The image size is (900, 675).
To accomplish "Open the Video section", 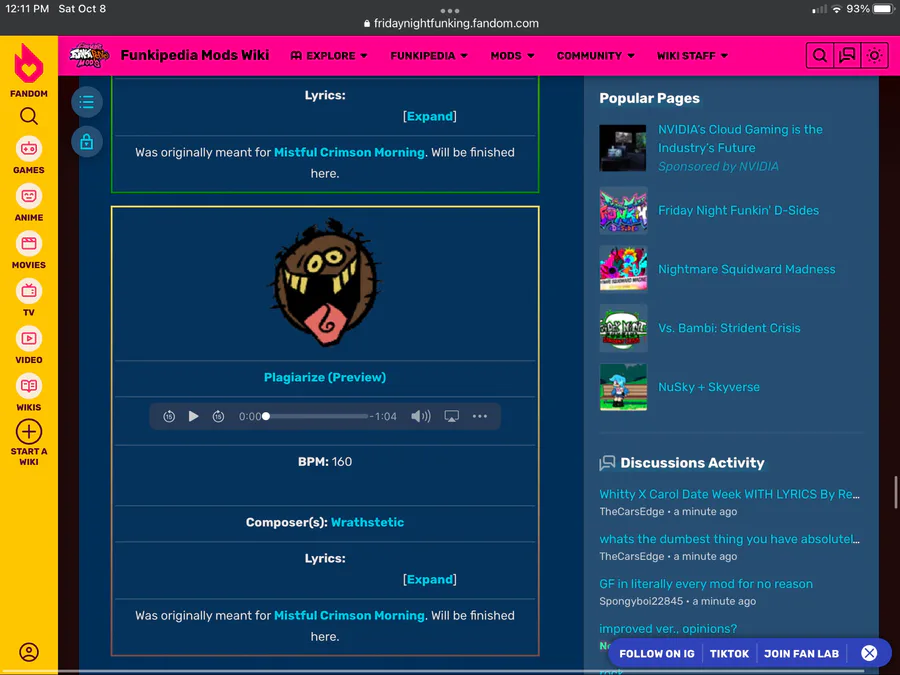I will tap(29, 346).
